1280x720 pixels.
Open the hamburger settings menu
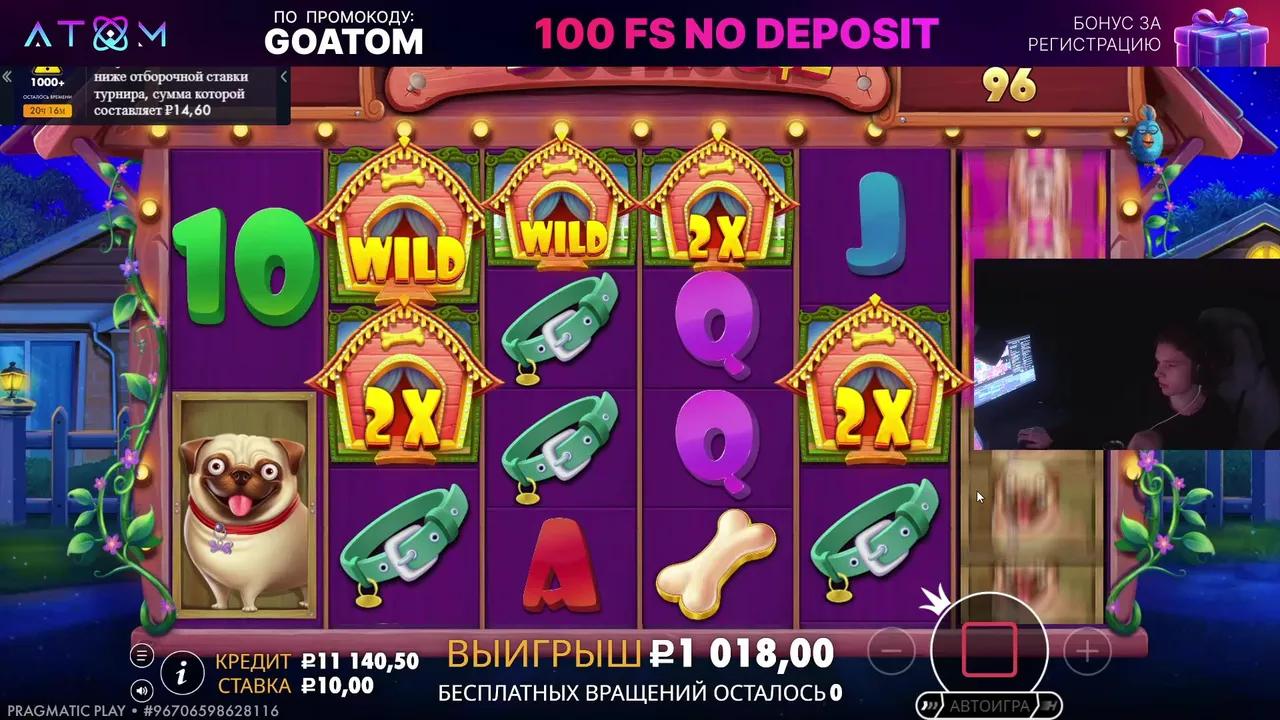[142, 656]
